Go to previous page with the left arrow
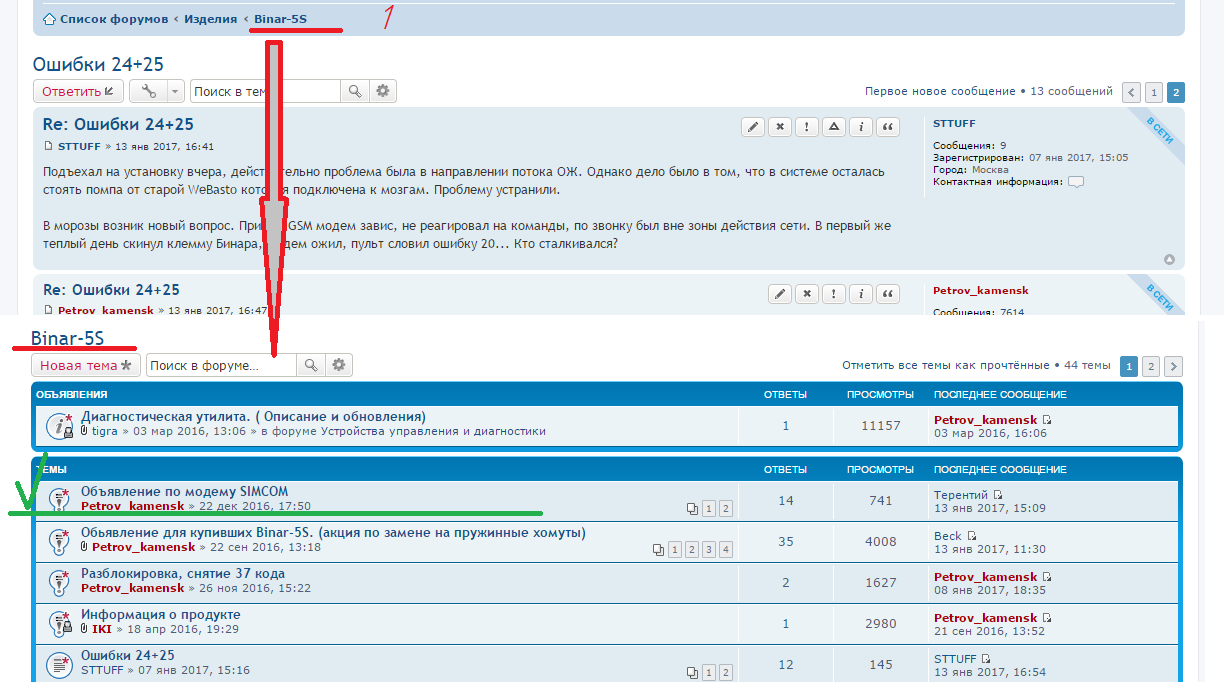The image size is (1224, 682). [x=1131, y=92]
